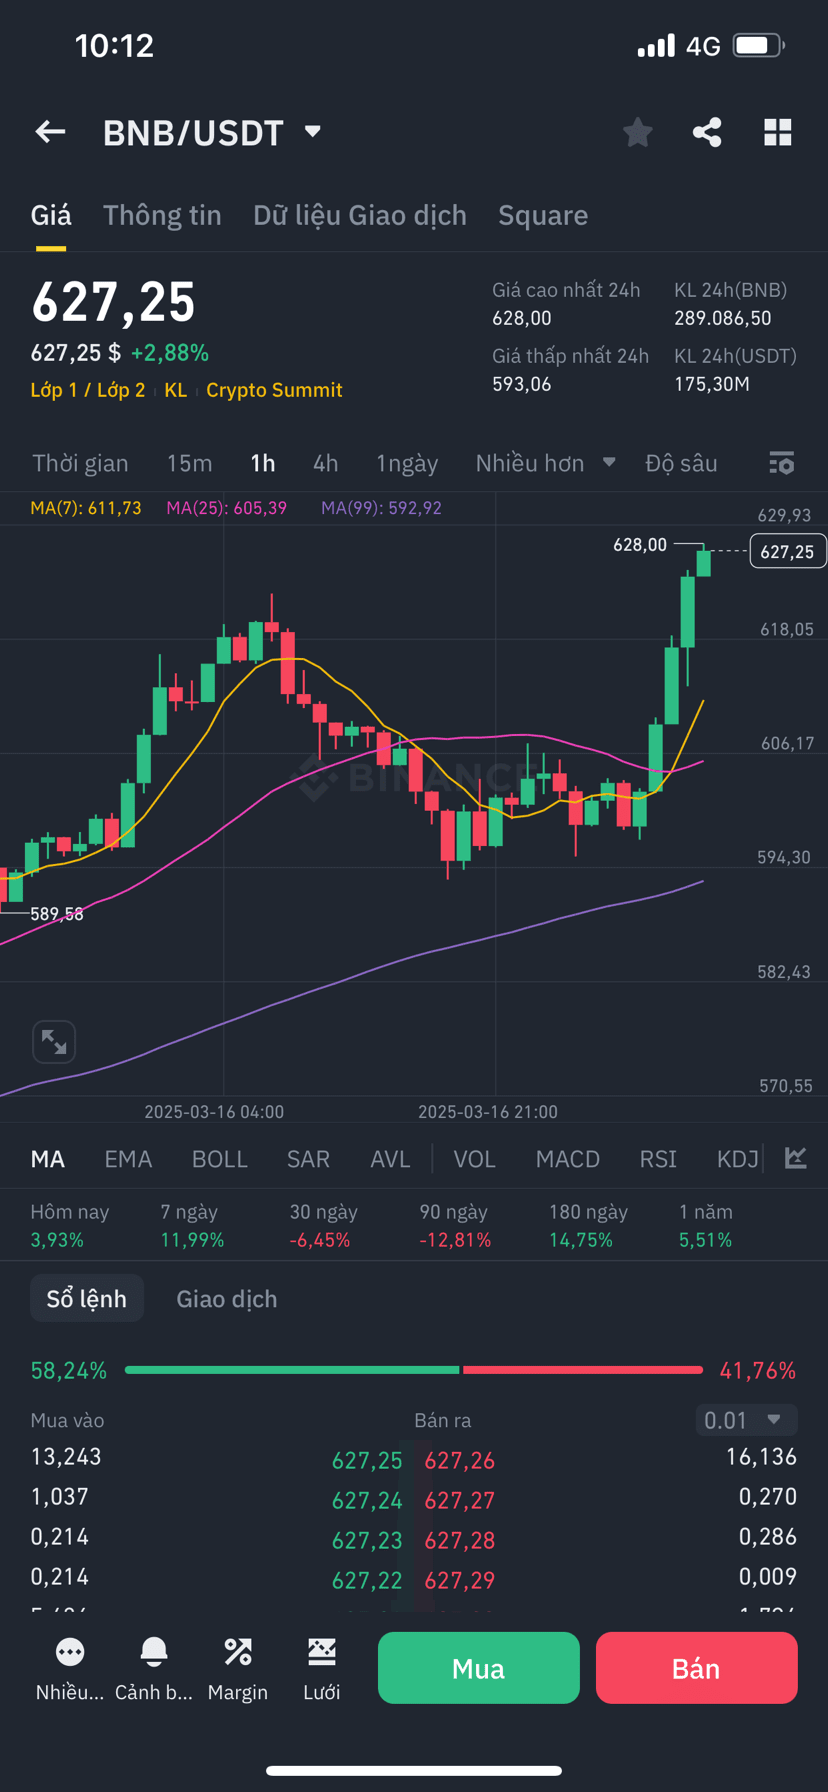Open the Lớp 1 / Lớp 2 tag

88,390
